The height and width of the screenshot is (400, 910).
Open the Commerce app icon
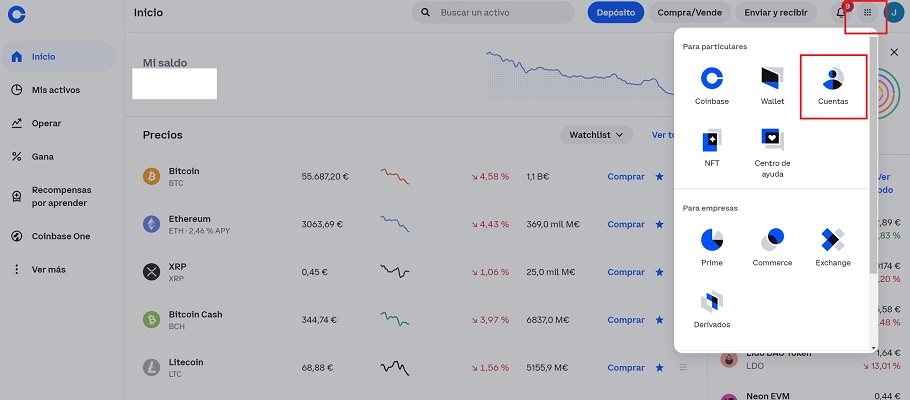click(x=772, y=241)
